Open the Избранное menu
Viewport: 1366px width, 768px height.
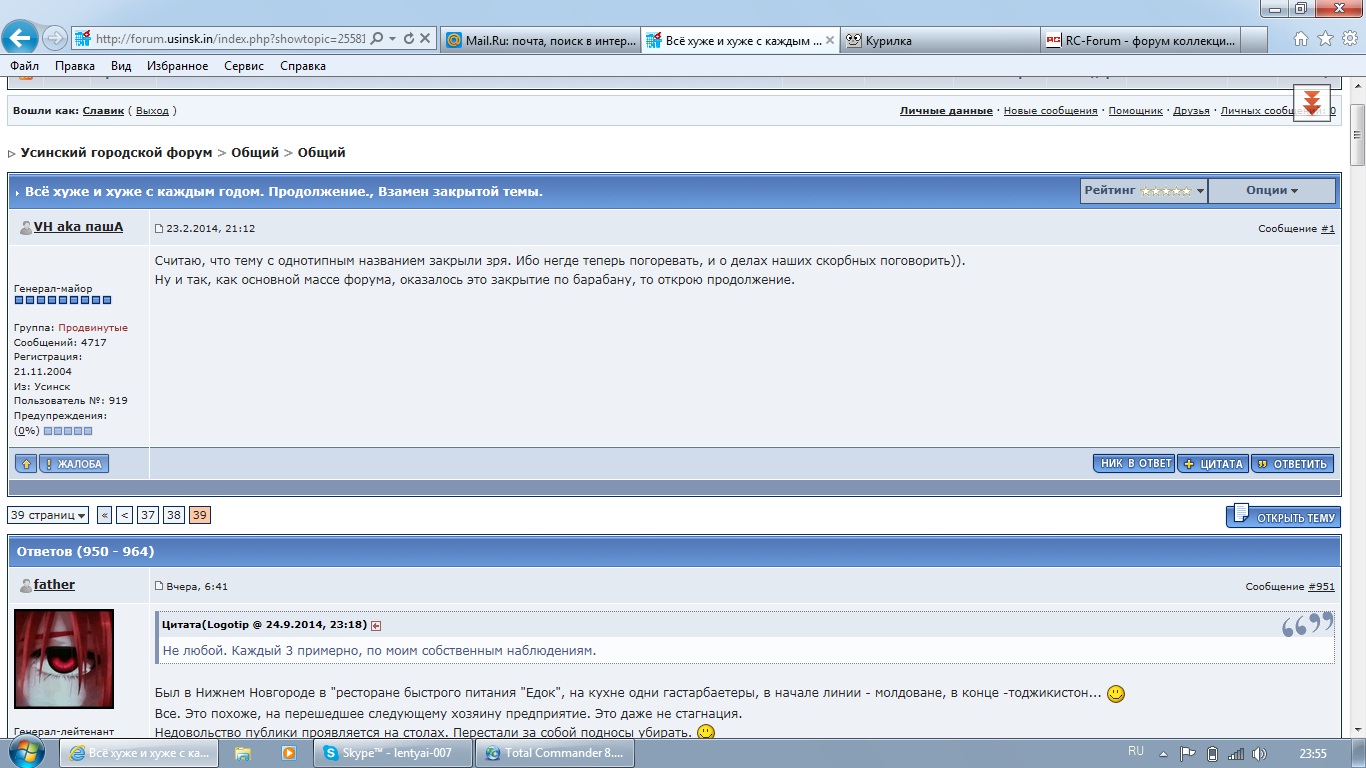click(177, 66)
